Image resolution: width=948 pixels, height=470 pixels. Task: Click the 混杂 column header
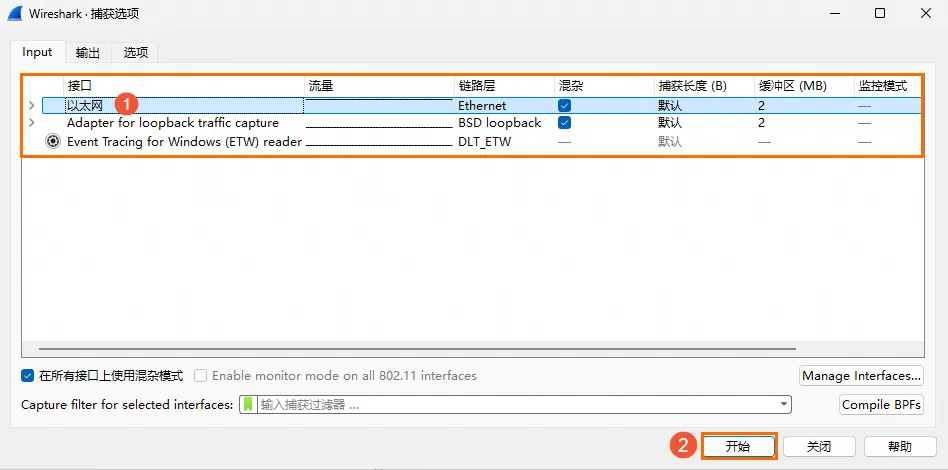coord(605,86)
